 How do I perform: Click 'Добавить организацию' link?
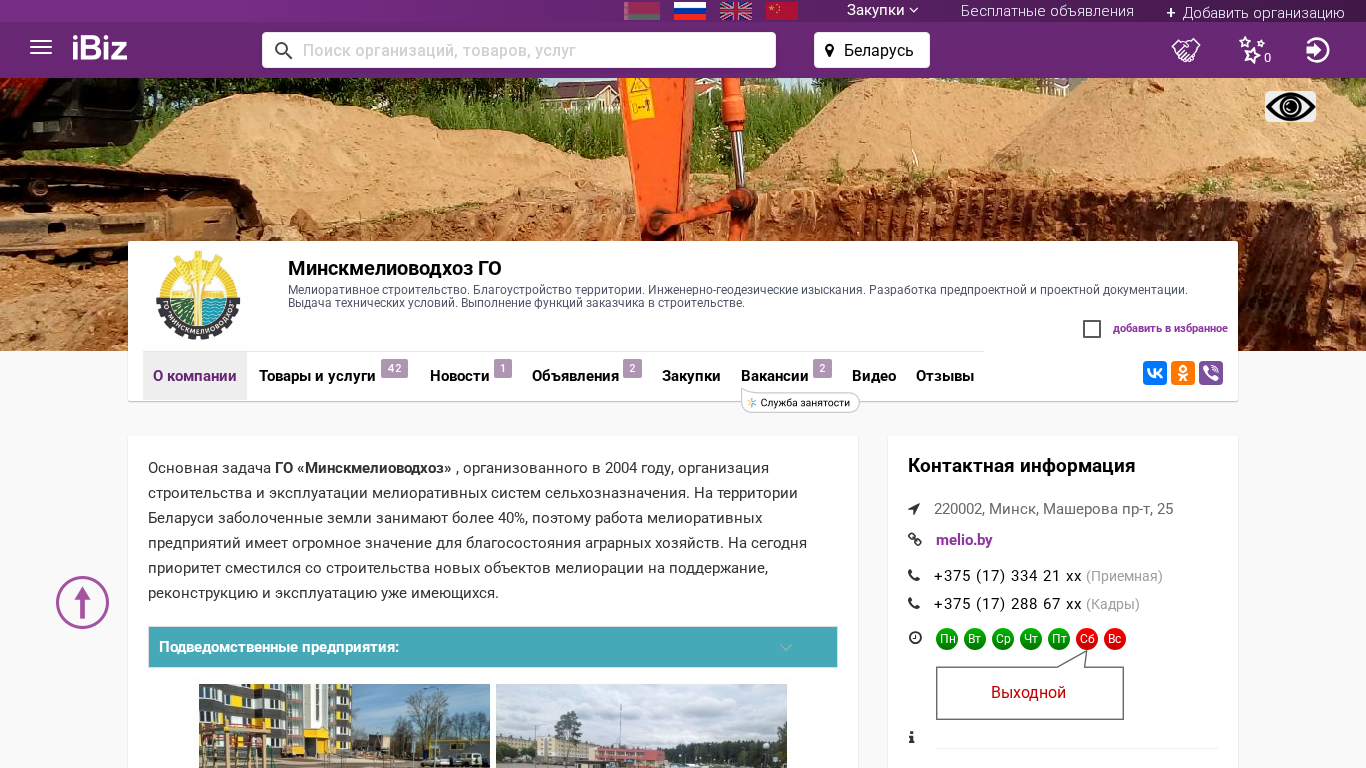1255,13
